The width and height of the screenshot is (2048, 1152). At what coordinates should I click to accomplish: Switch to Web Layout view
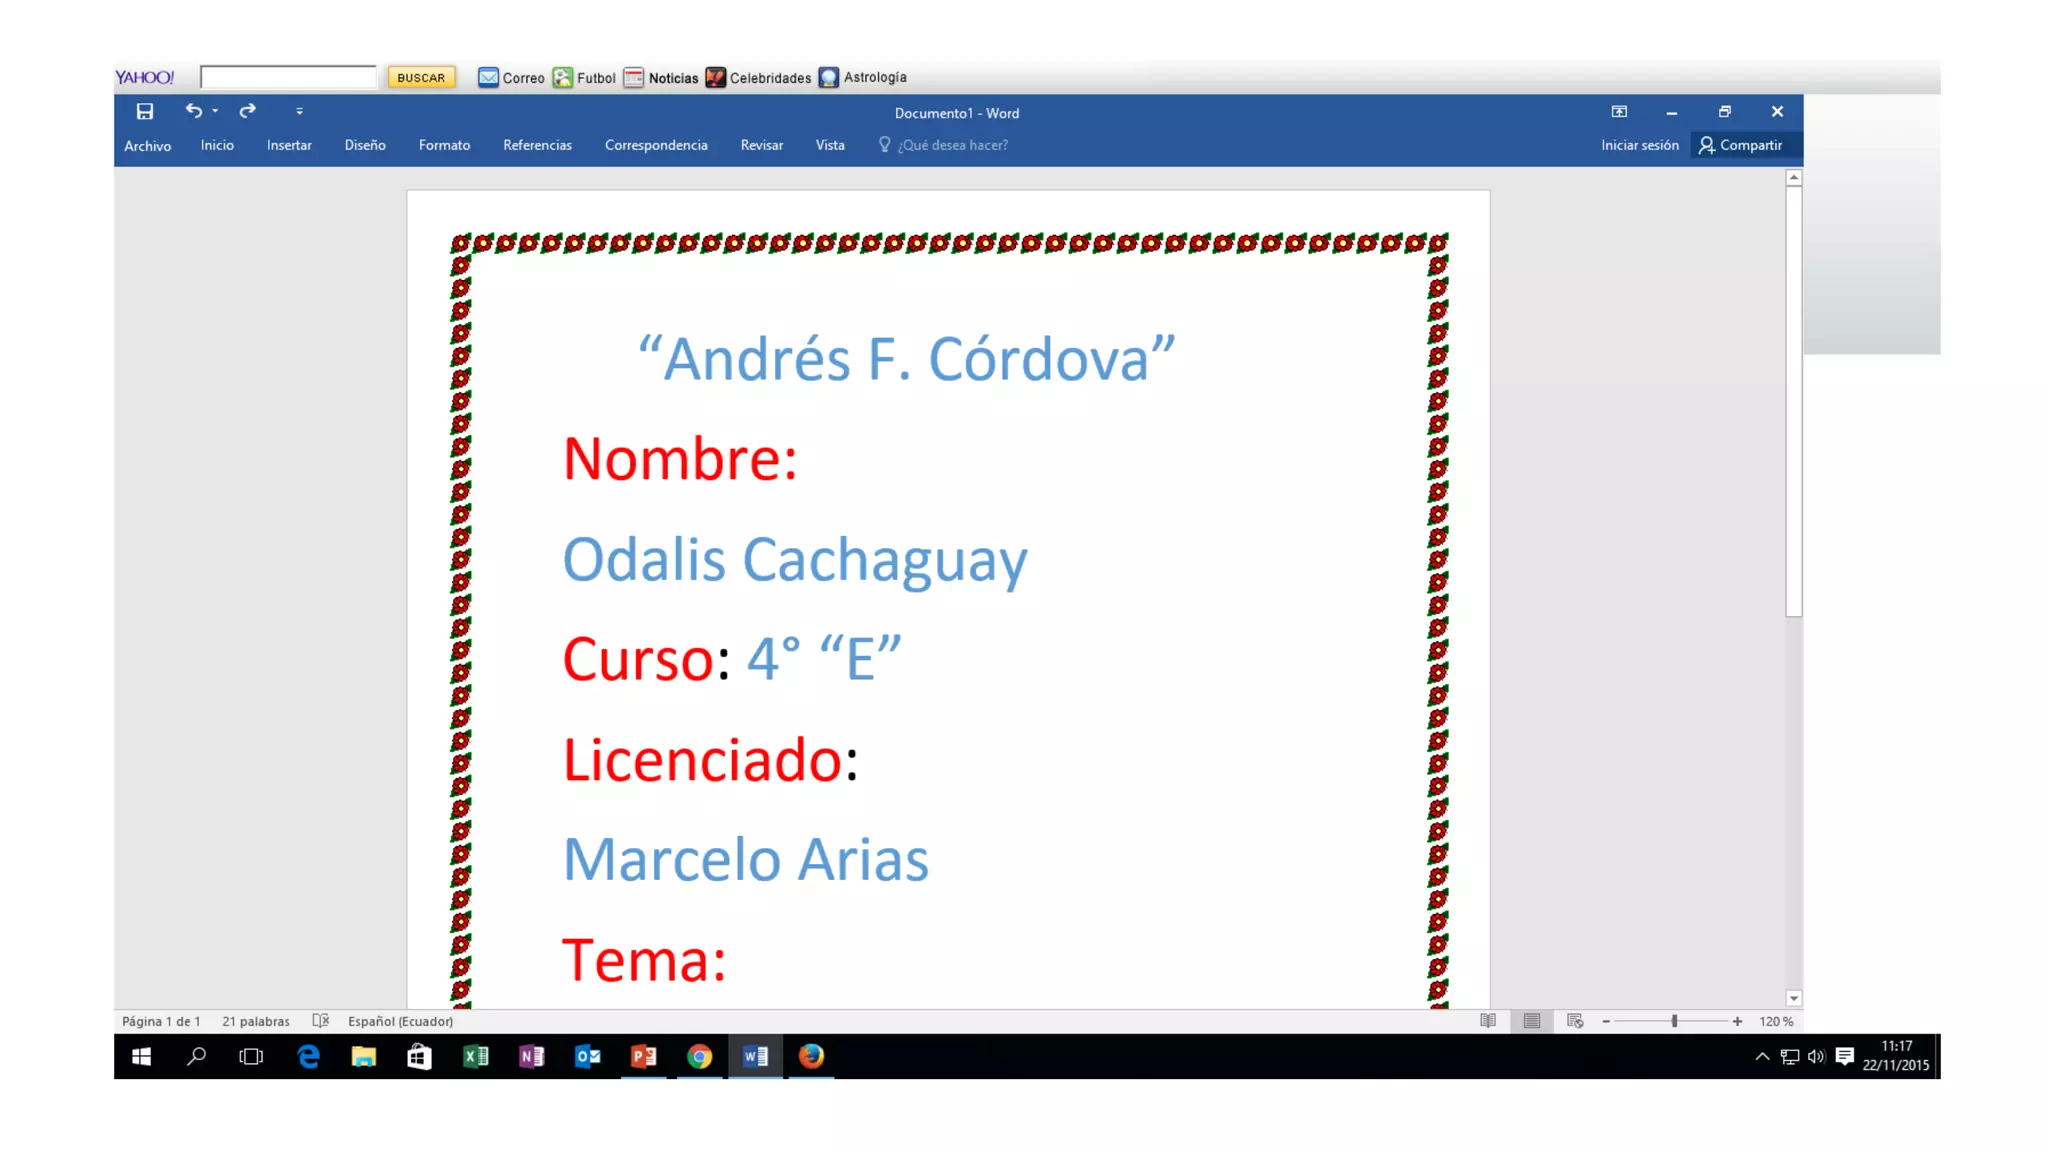(x=1575, y=1021)
